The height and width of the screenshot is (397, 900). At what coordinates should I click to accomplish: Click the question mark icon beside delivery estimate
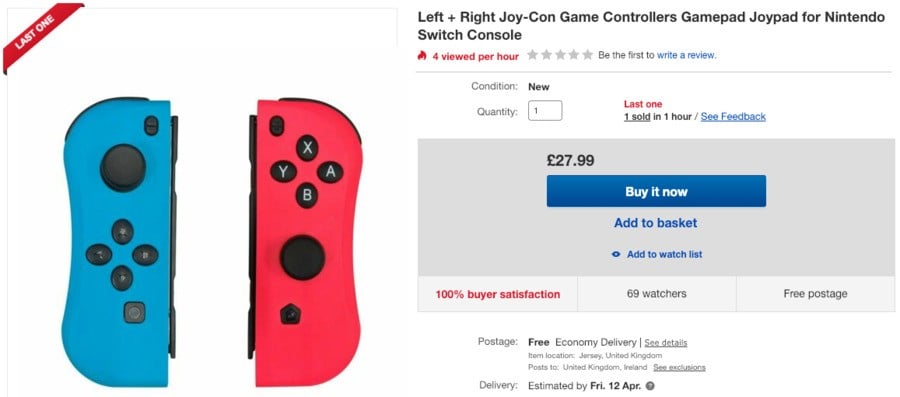point(650,386)
